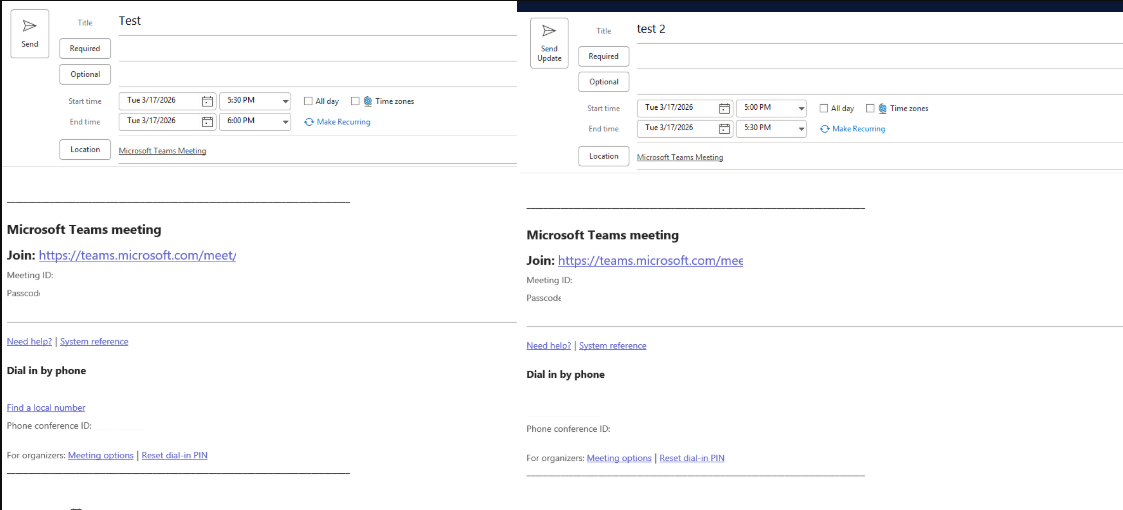
Task: Open Teams join link in Test meeting
Action: [x=138, y=255]
